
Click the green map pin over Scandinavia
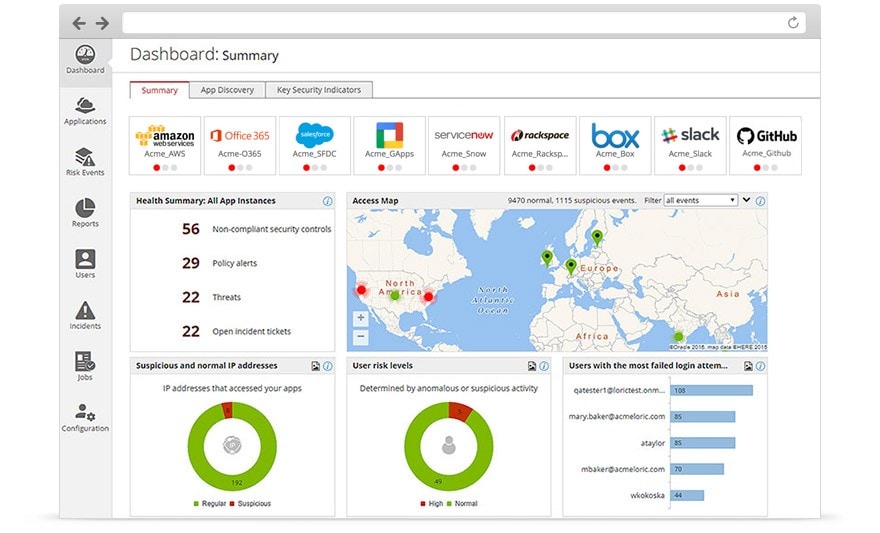coord(597,237)
